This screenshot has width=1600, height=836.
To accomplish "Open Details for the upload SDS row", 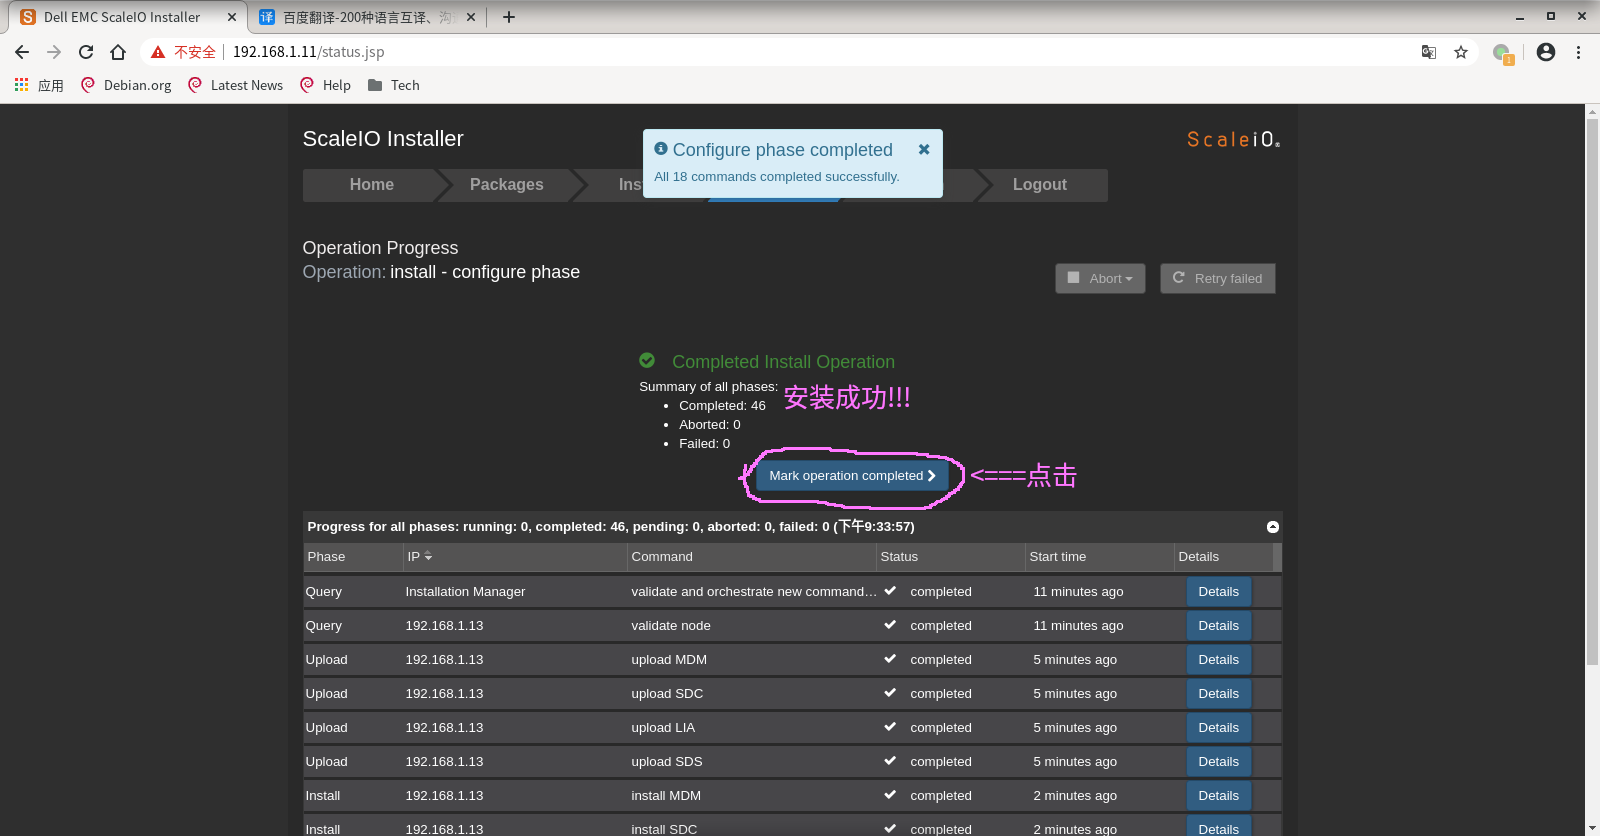I will 1218,762.
